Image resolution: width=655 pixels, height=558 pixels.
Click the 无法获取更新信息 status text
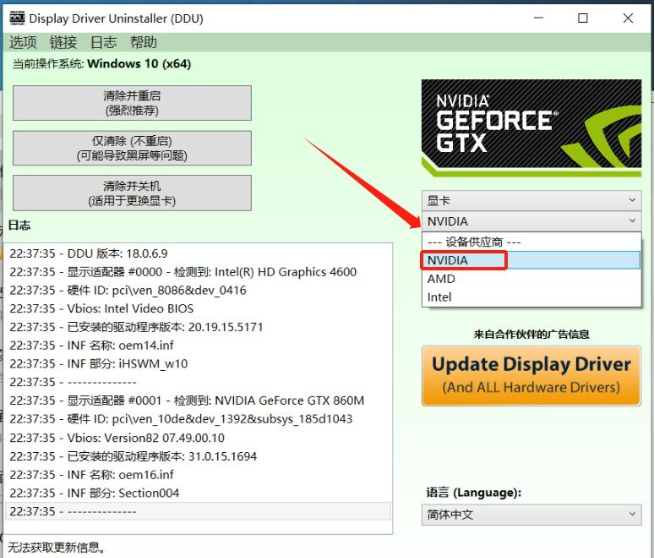coord(56,547)
